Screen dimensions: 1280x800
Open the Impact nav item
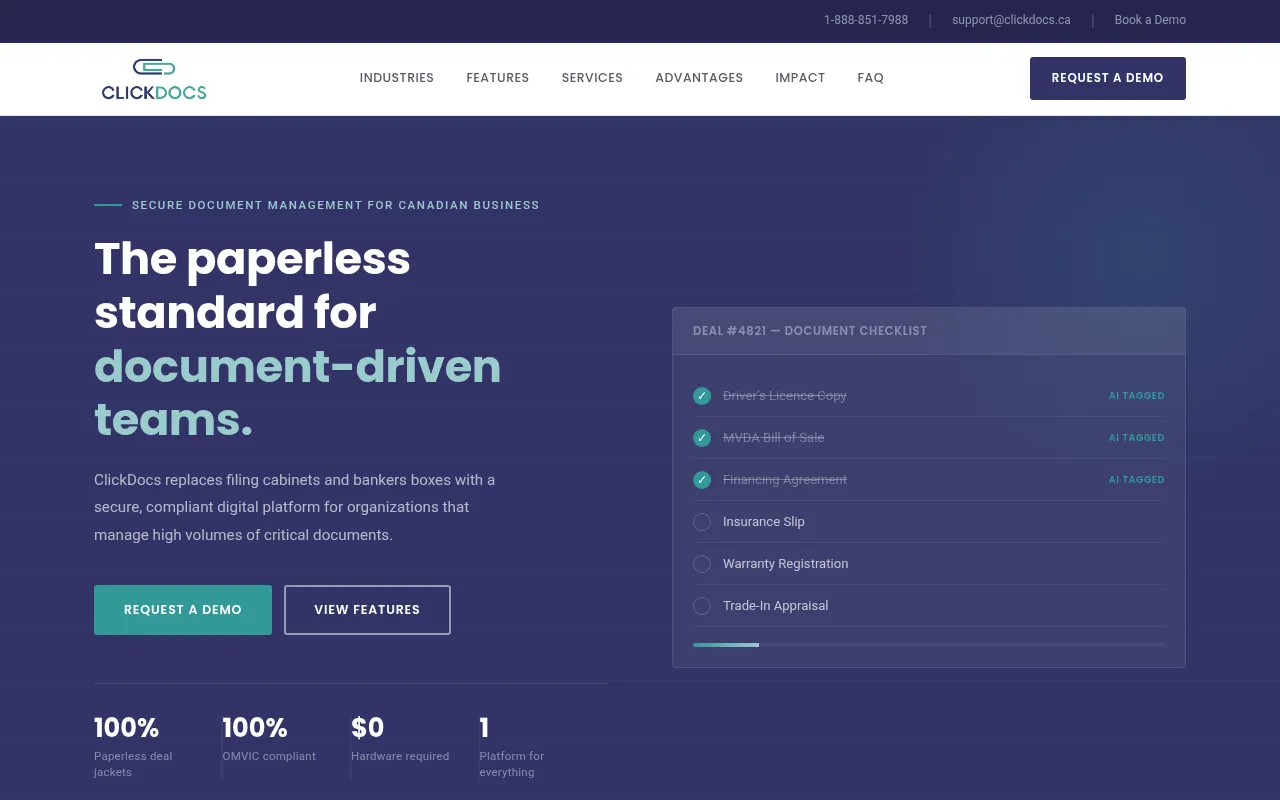[x=800, y=78]
